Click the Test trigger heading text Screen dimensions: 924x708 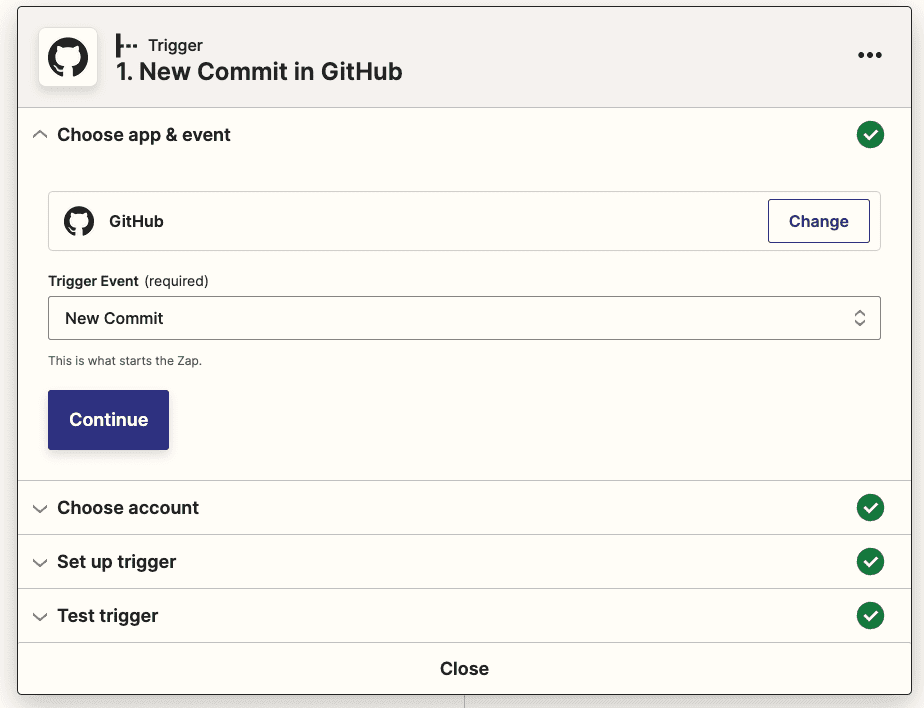pyautogui.click(x=108, y=616)
